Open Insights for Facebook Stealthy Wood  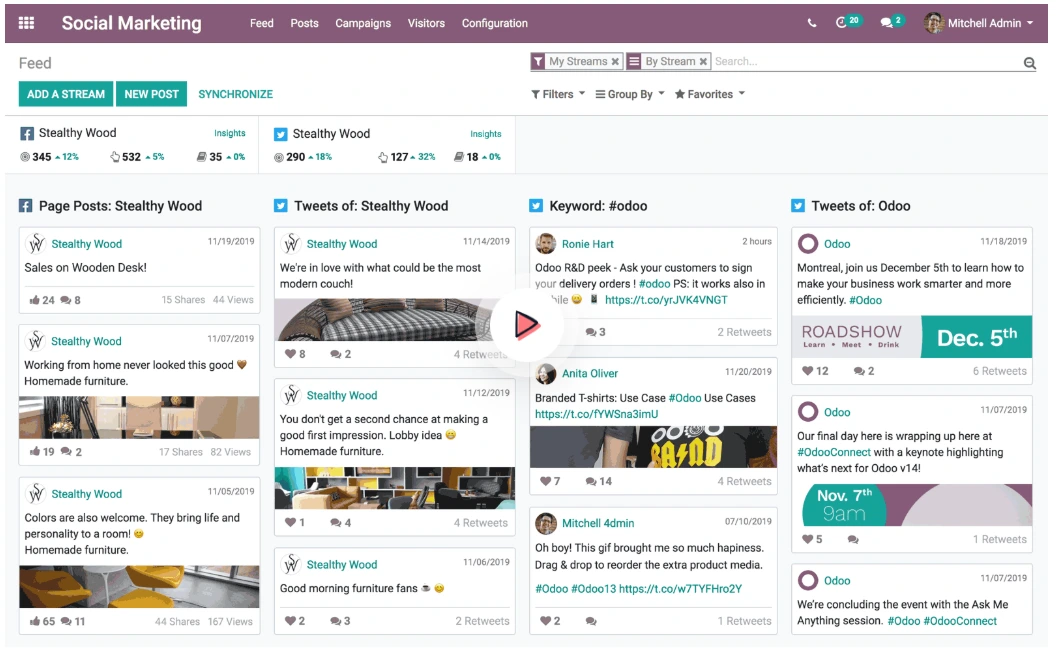point(229,133)
